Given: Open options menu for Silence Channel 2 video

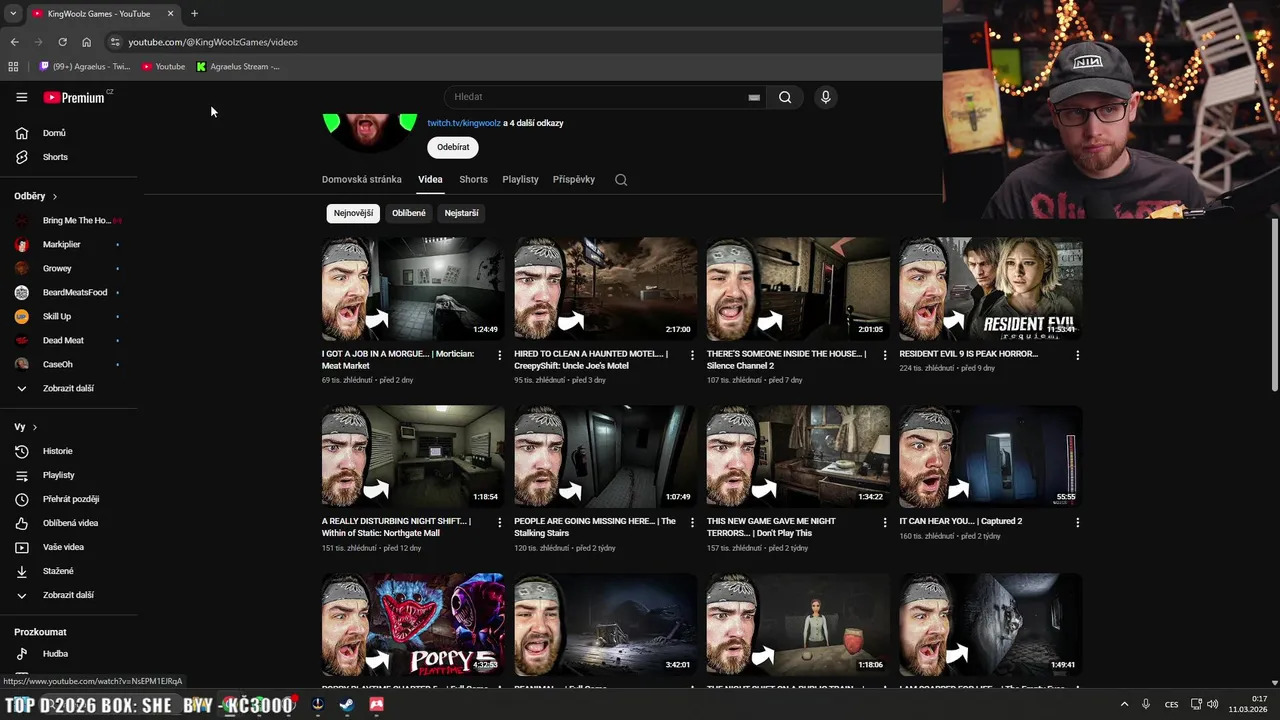Looking at the screenshot, I should (x=885, y=355).
